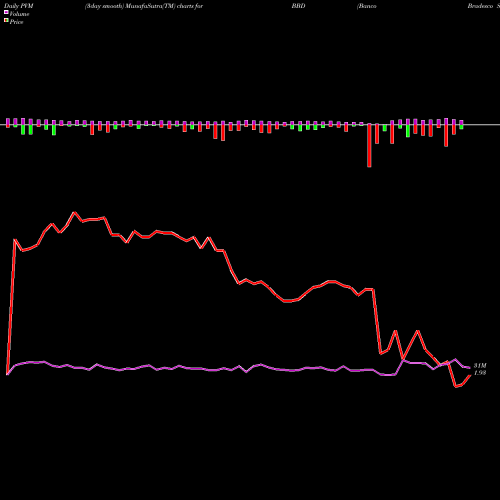The width and height of the screenshot is (500, 500).
Task: Click the tallest red downward volume bar
Action: point(369,145)
